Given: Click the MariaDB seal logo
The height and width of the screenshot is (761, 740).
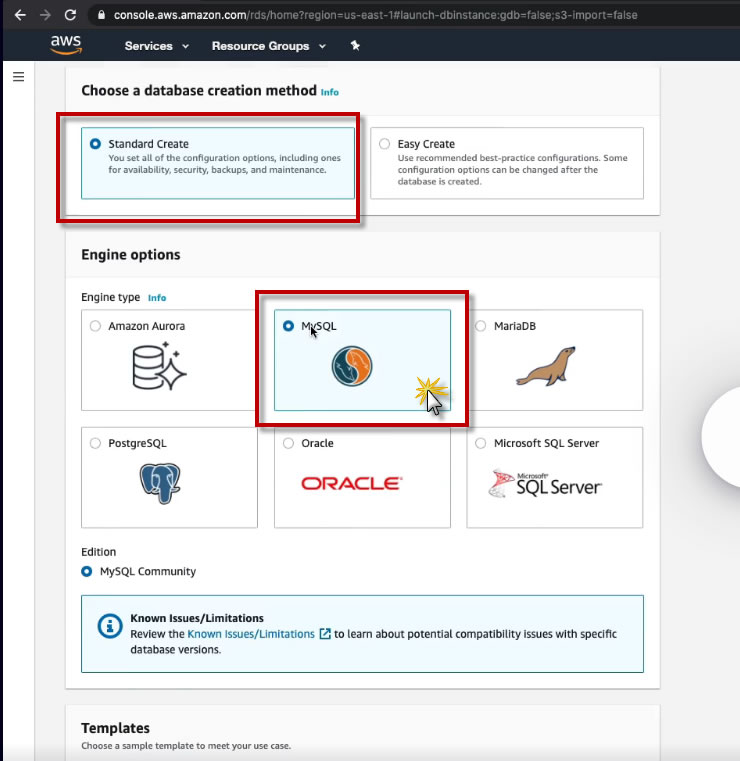Looking at the screenshot, I should click(x=546, y=366).
